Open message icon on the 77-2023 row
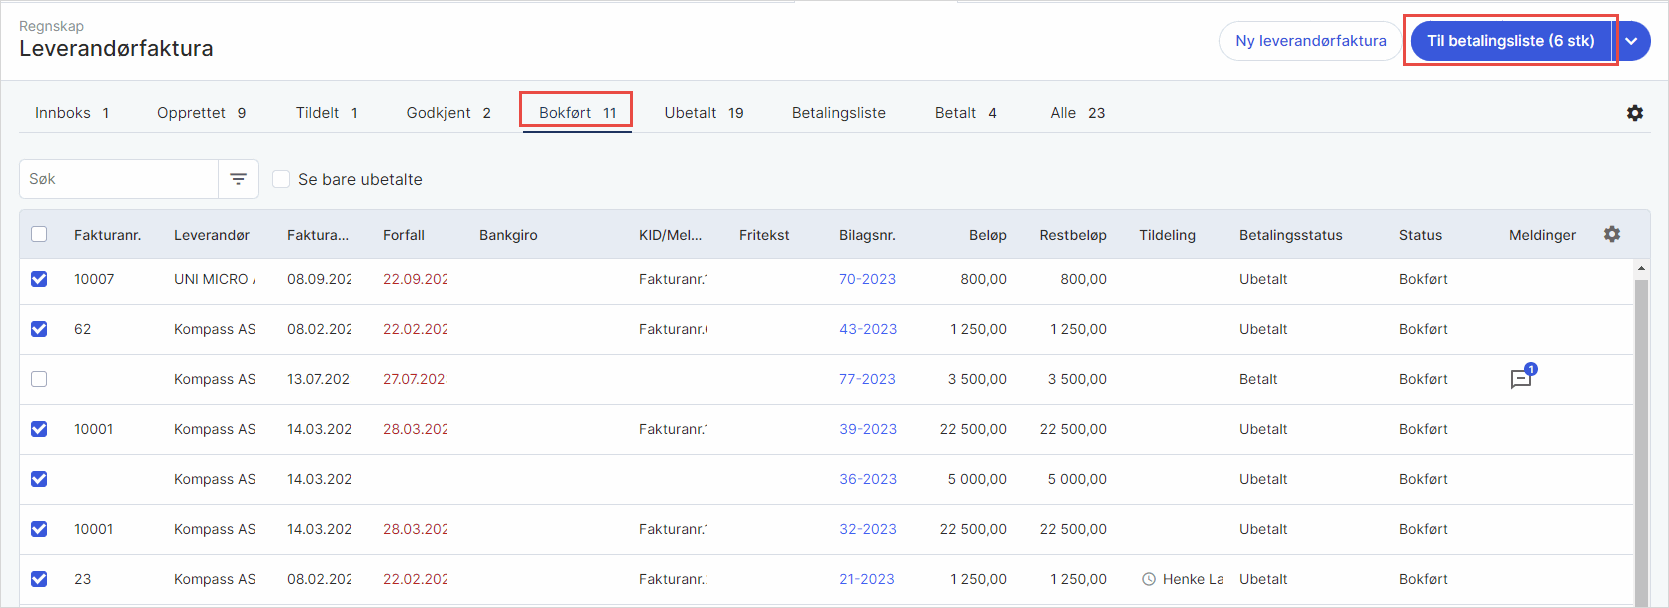This screenshot has width=1669, height=608. coord(1521,379)
